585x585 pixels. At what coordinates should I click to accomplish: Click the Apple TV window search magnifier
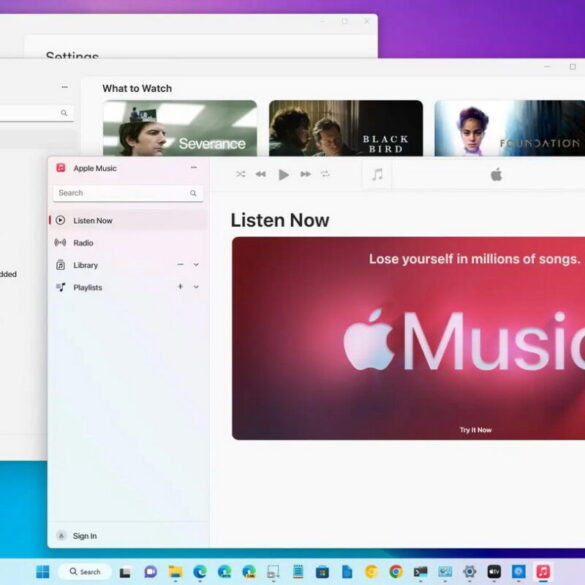[x=64, y=113]
